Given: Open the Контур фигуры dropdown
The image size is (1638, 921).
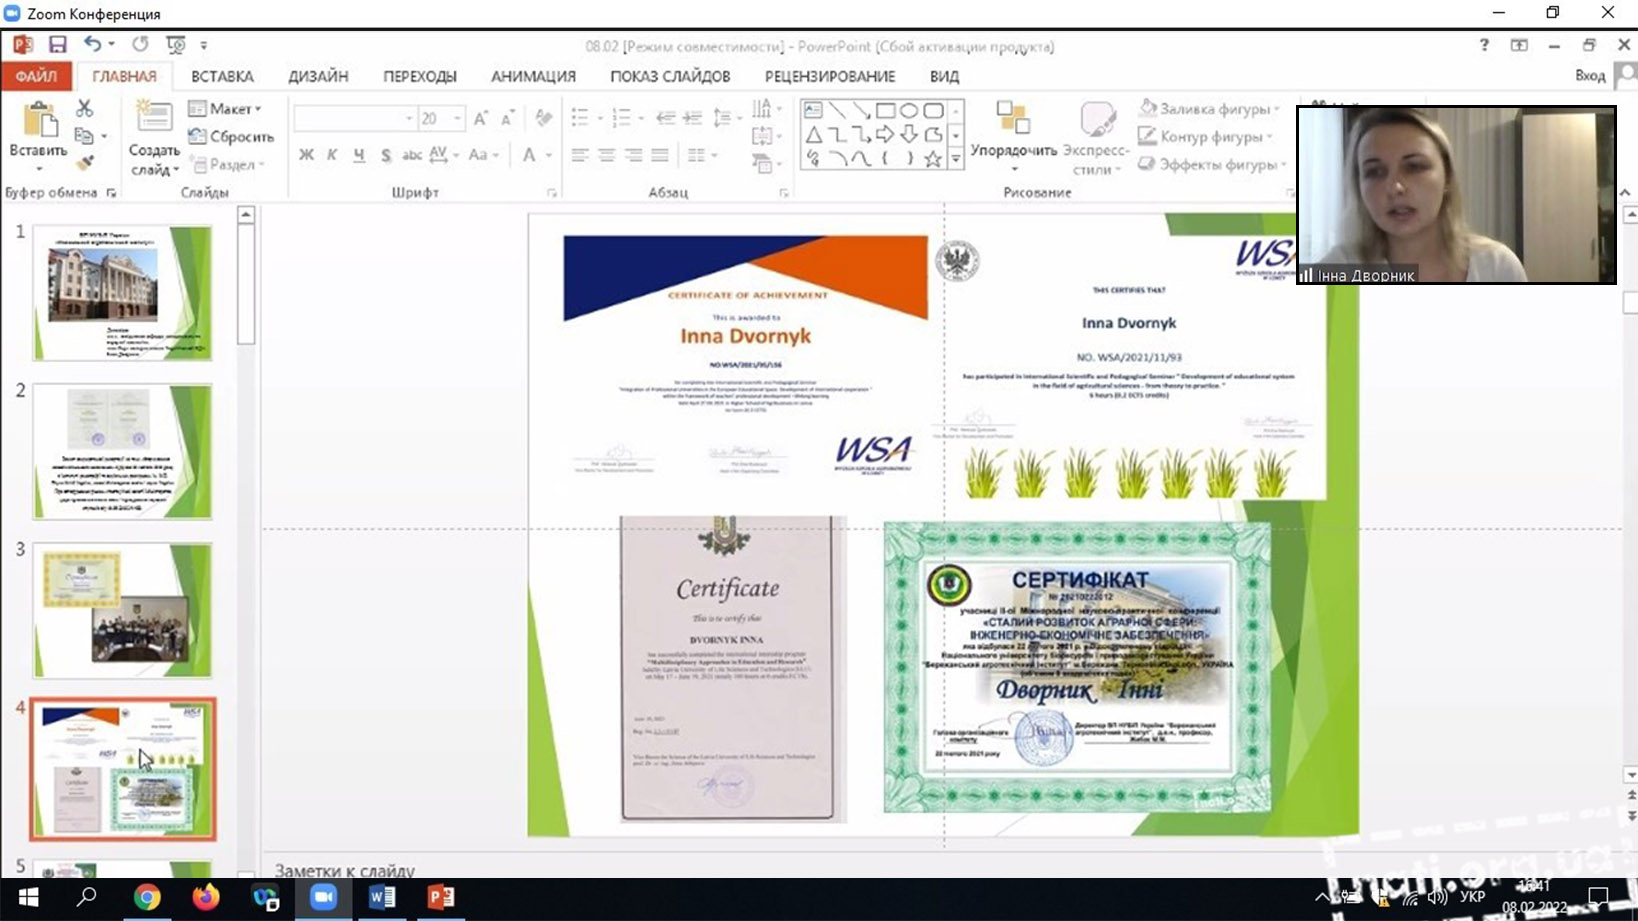Looking at the screenshot, I should point(1205,136).
